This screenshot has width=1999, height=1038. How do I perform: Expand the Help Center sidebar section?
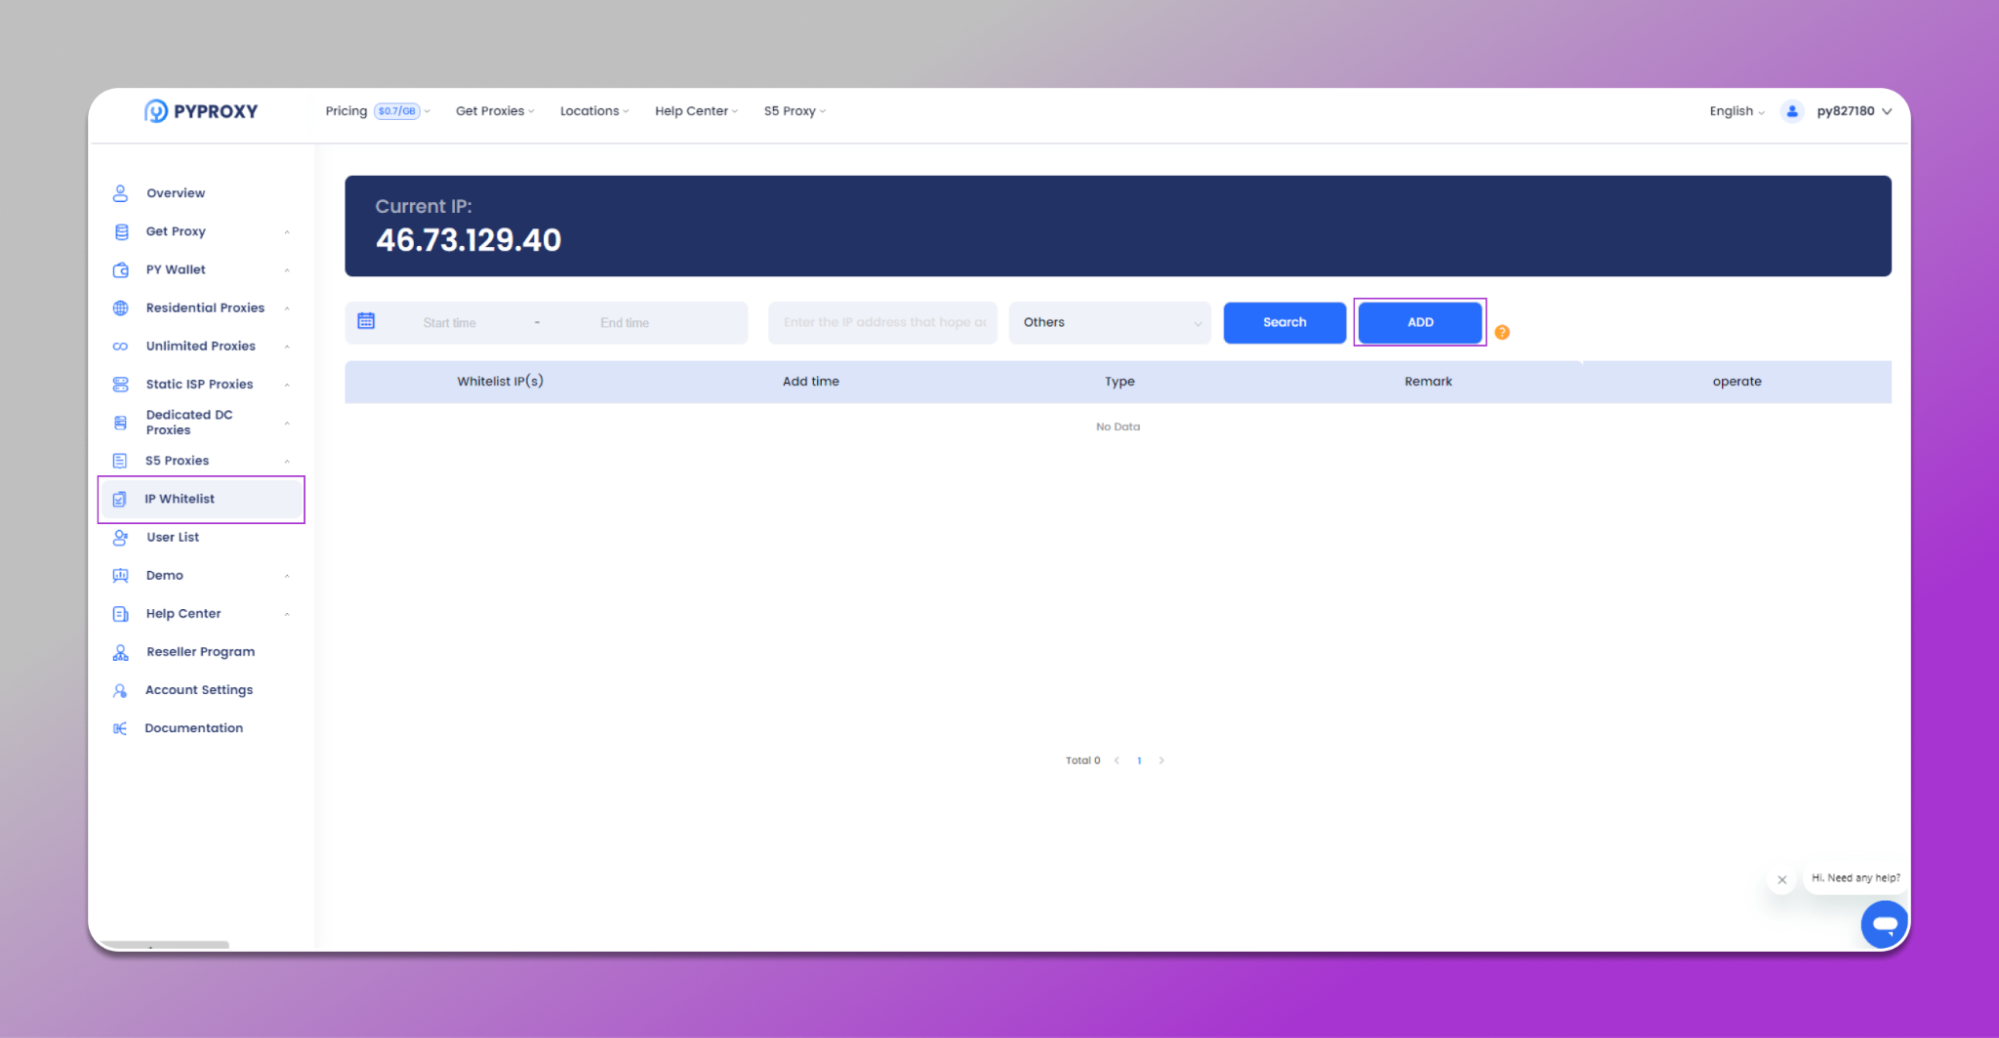287,614
